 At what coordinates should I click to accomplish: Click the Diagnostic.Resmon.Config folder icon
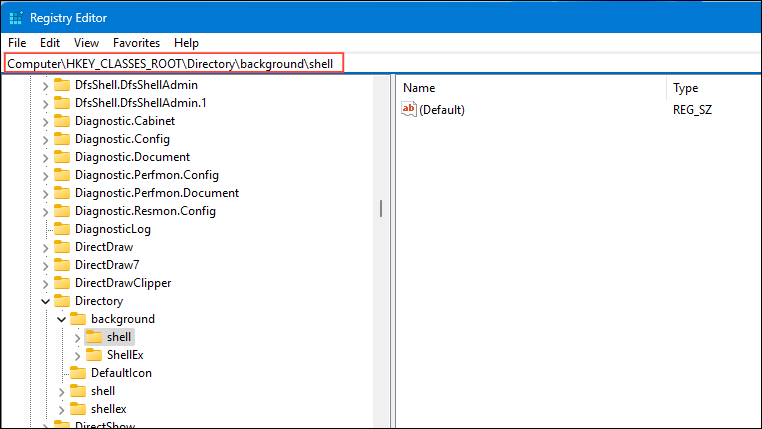62,210
